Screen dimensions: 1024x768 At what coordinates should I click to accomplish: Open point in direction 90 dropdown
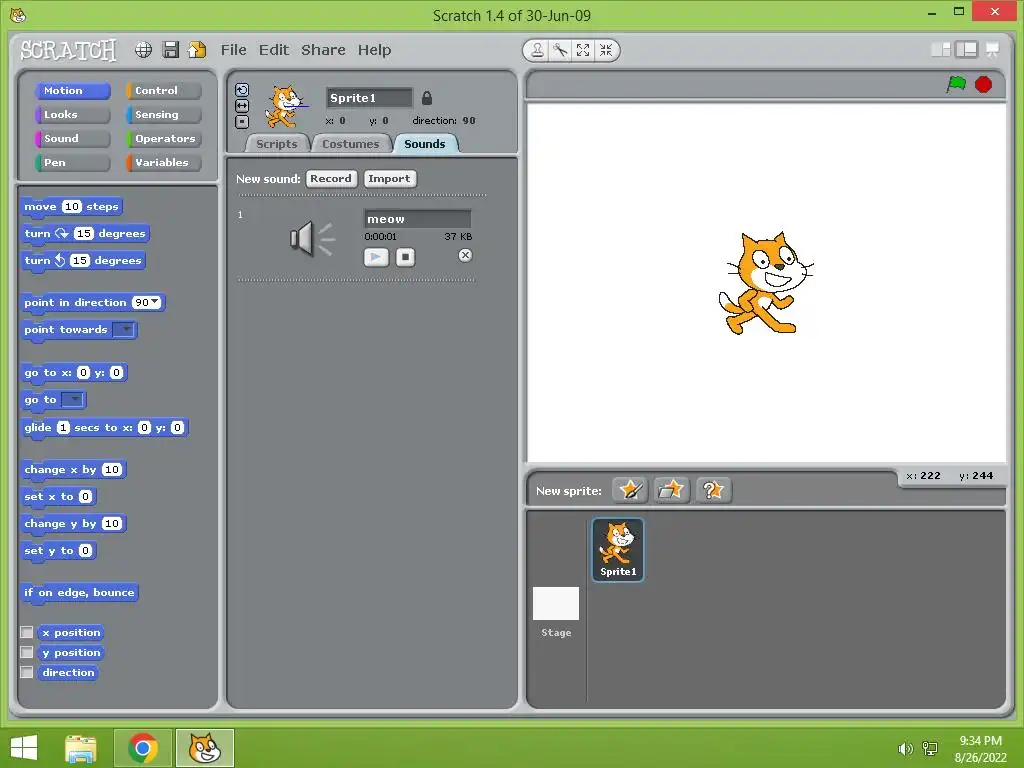[155, 302]
